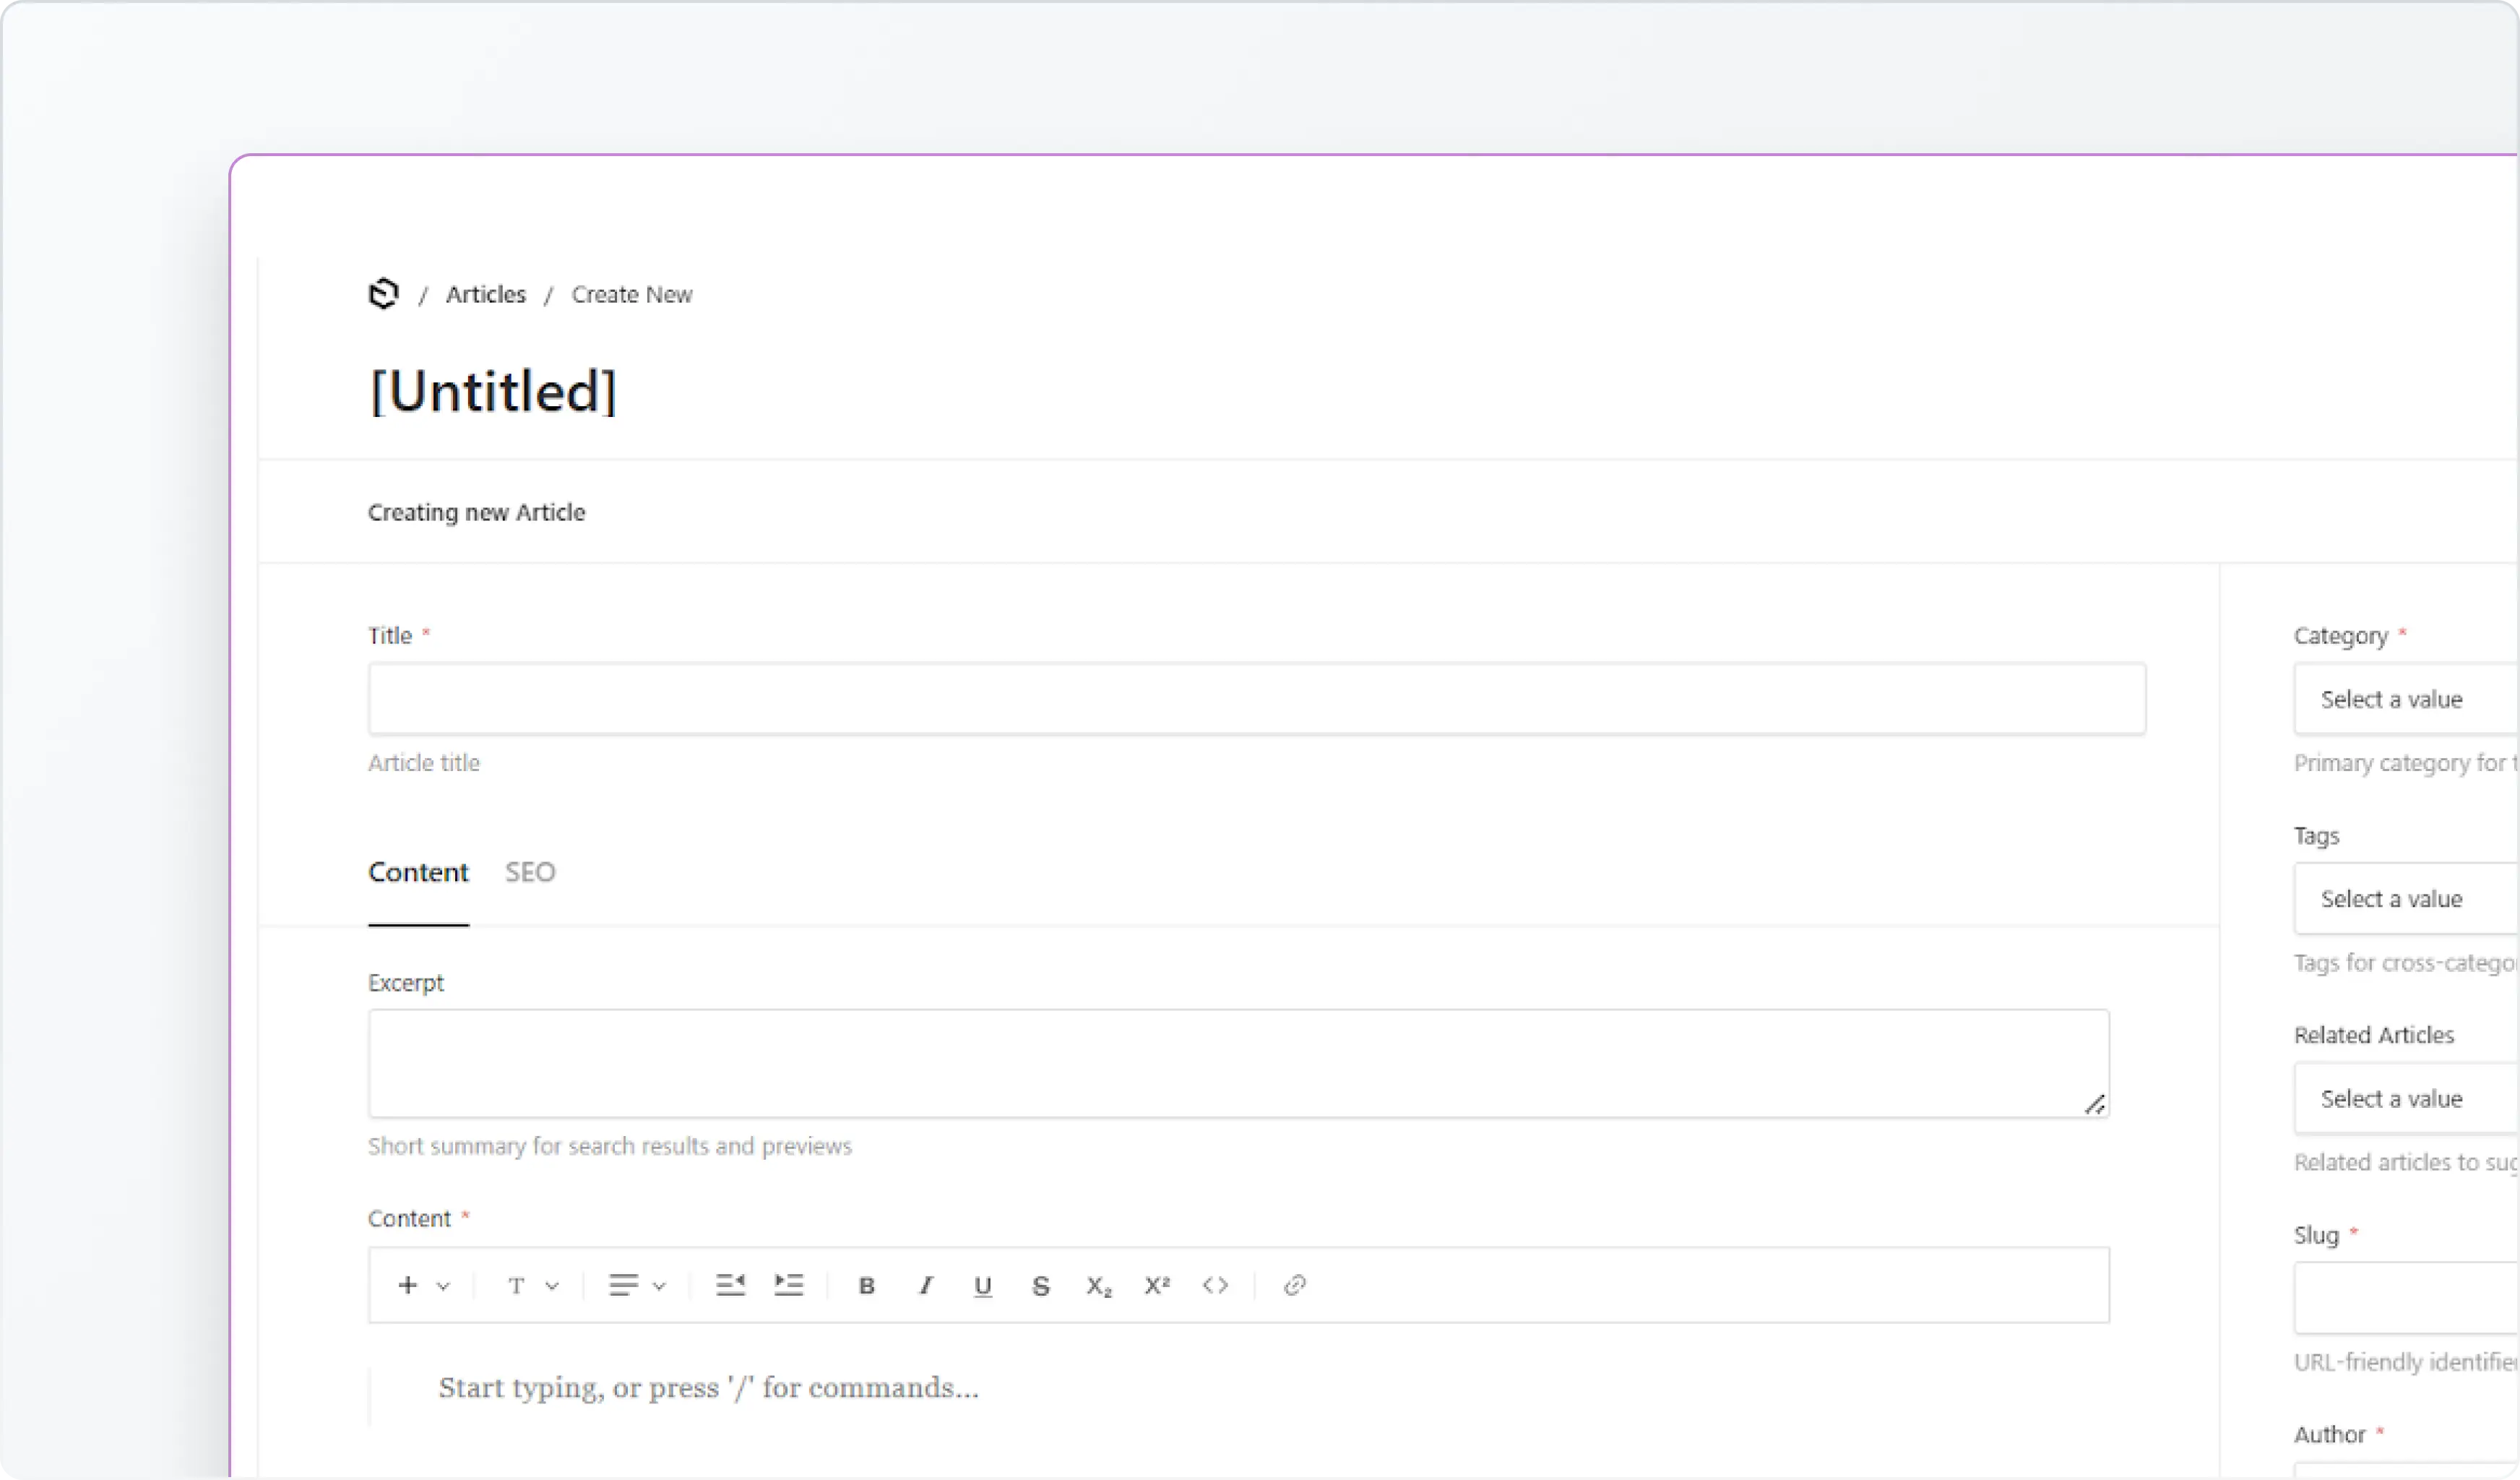Toggle bold formatting in the content editor
Viewport: 2520px width, 1480px height.
[x=866, y=1285]
